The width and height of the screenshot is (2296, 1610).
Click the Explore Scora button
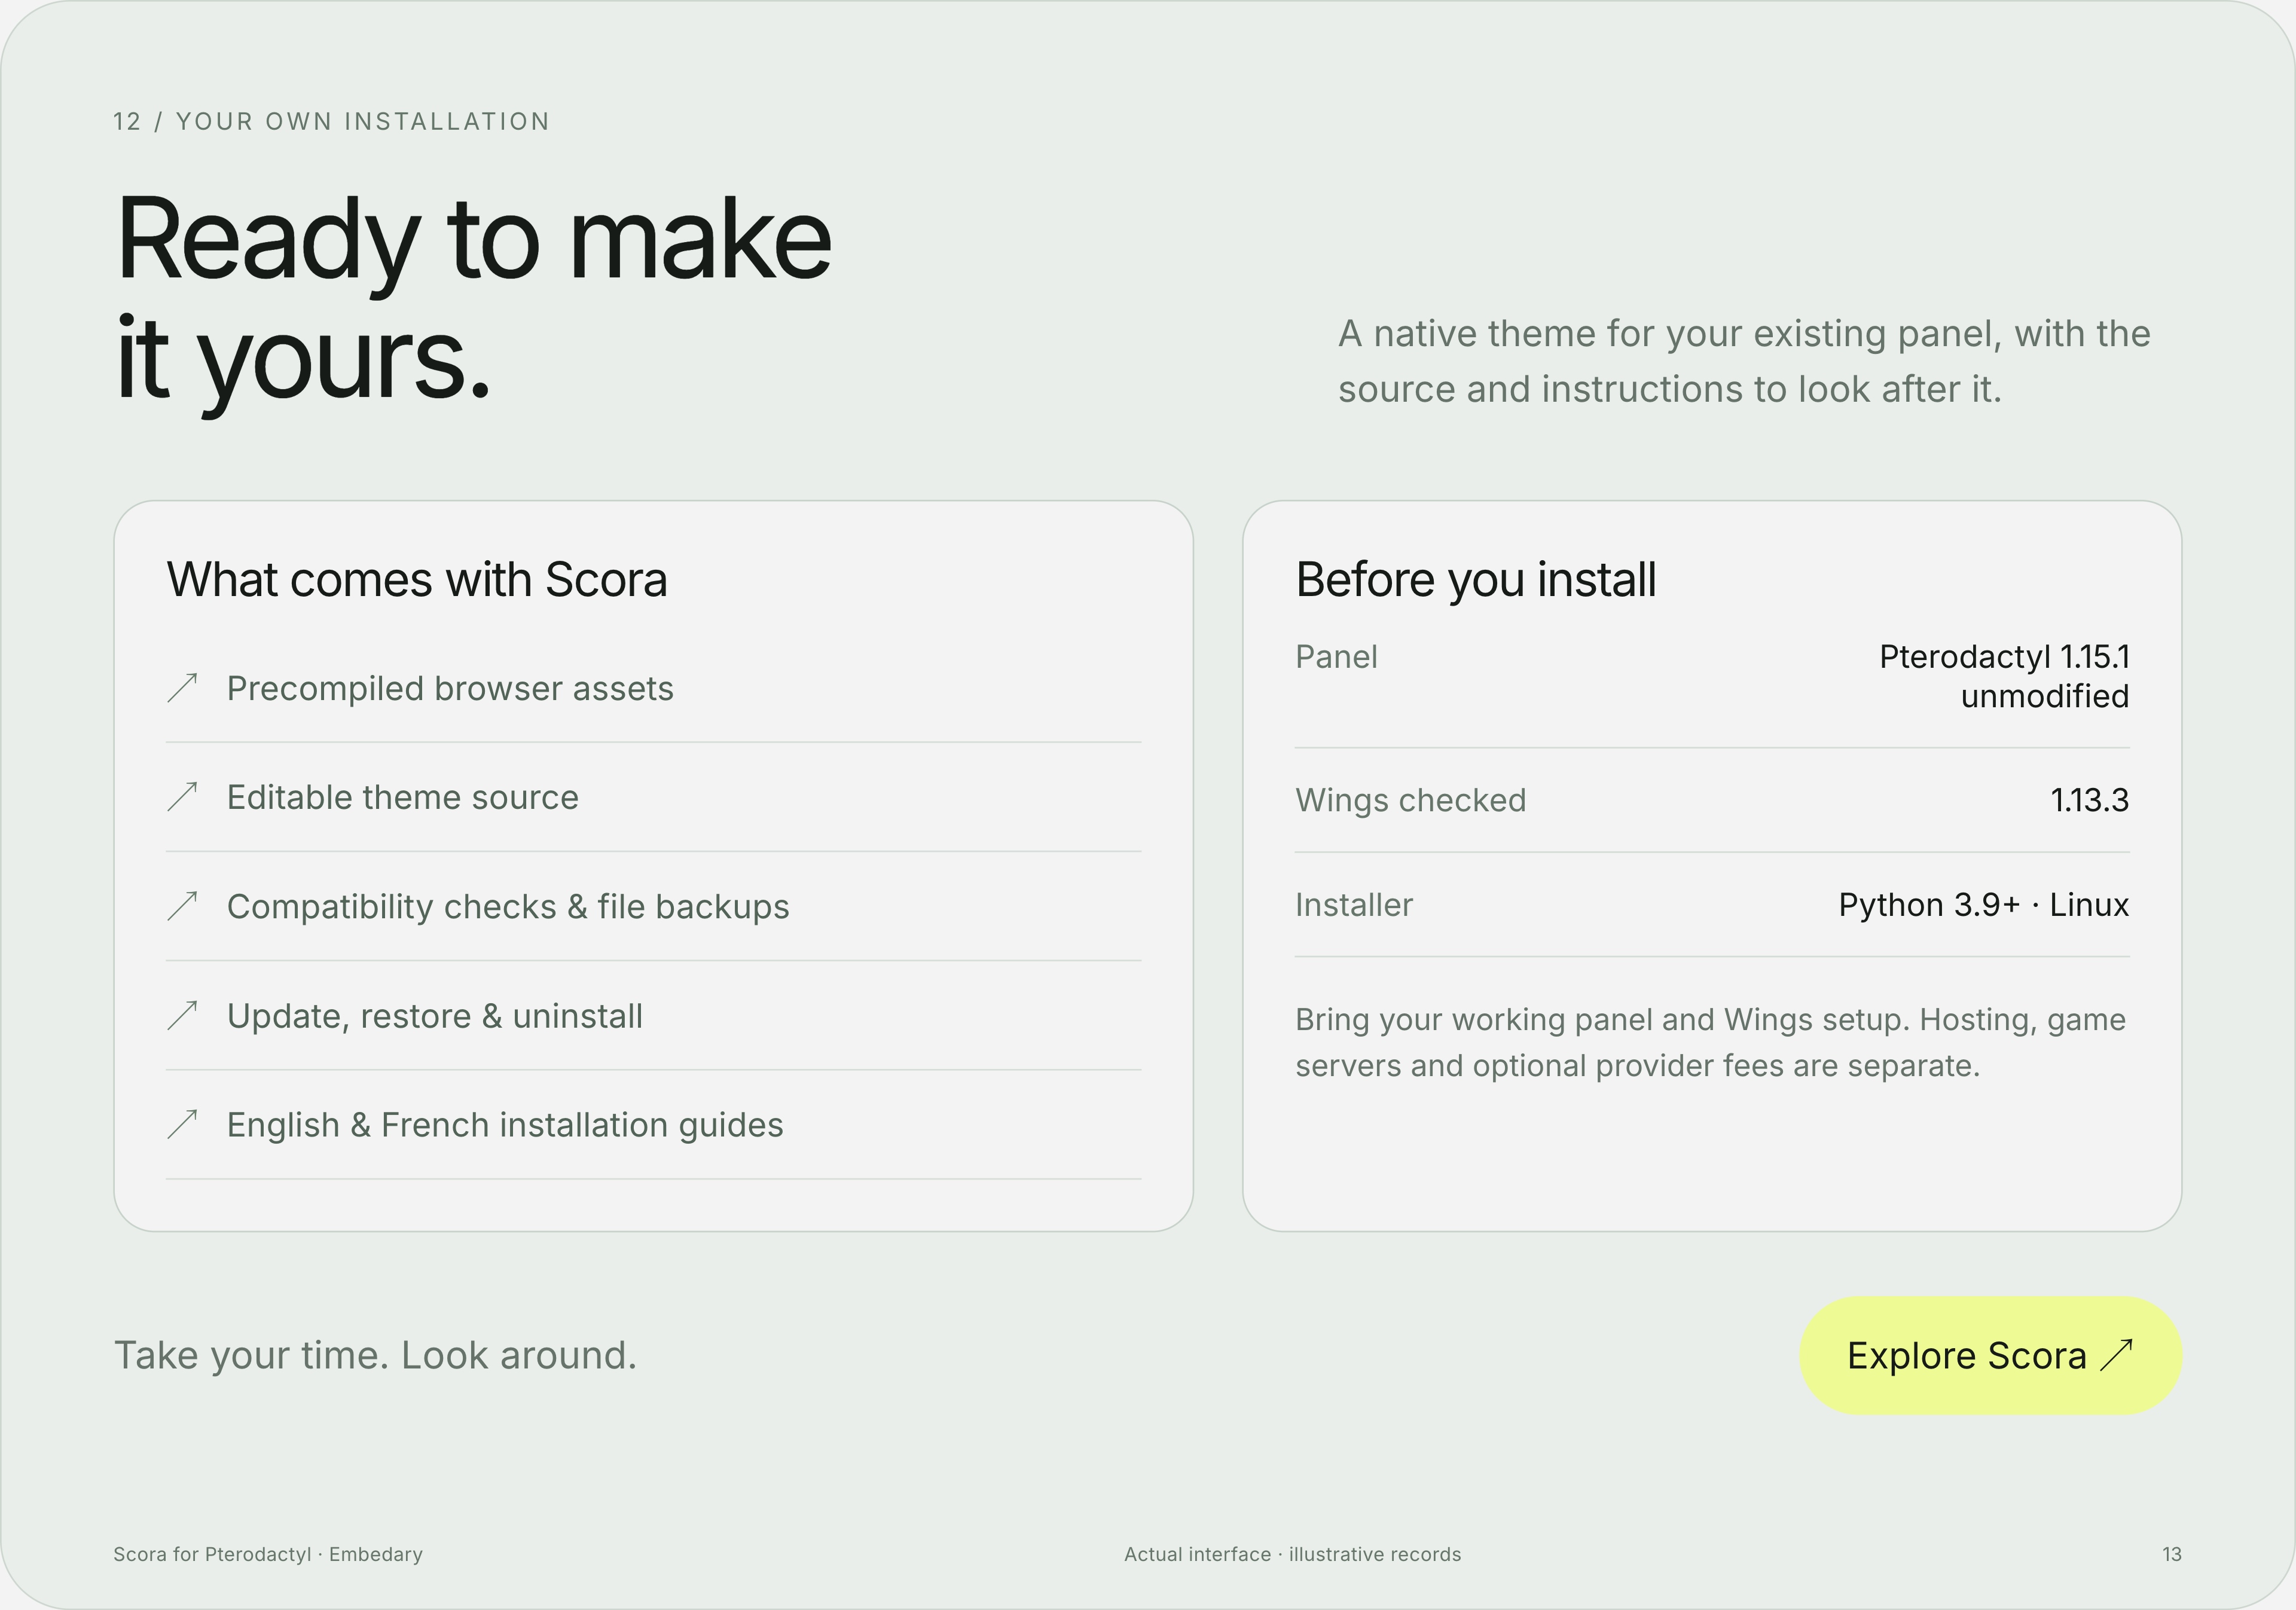(x=1990, y=1355)
